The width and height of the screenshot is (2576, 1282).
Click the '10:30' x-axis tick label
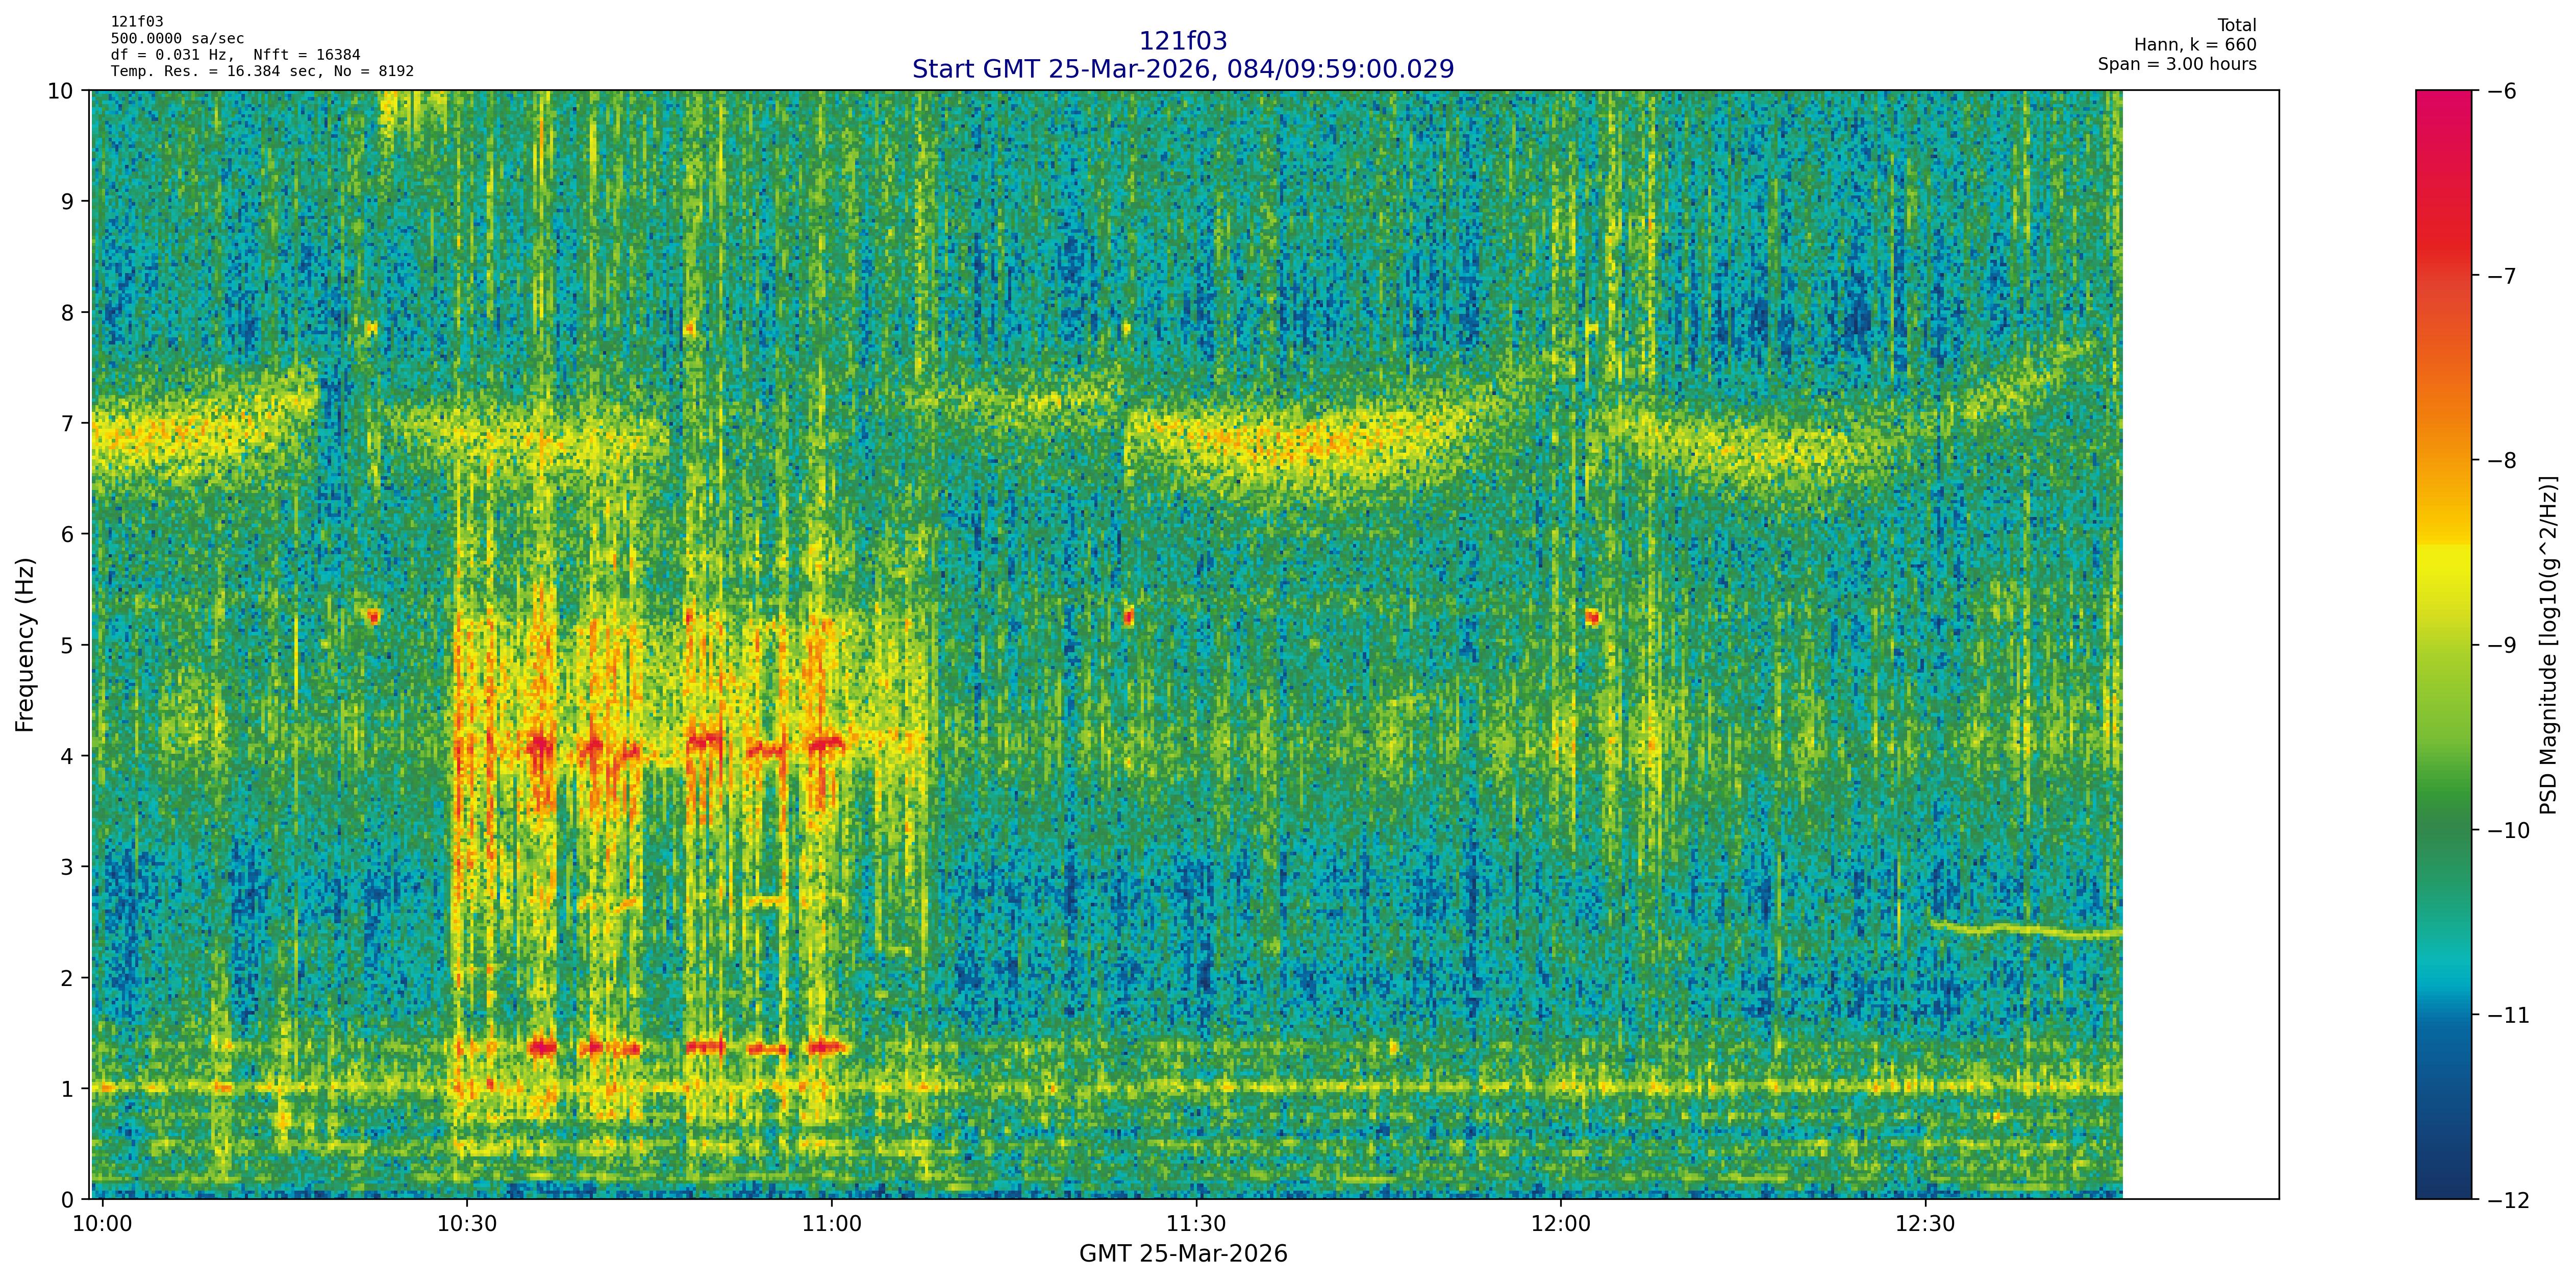tap(467, 1225)
